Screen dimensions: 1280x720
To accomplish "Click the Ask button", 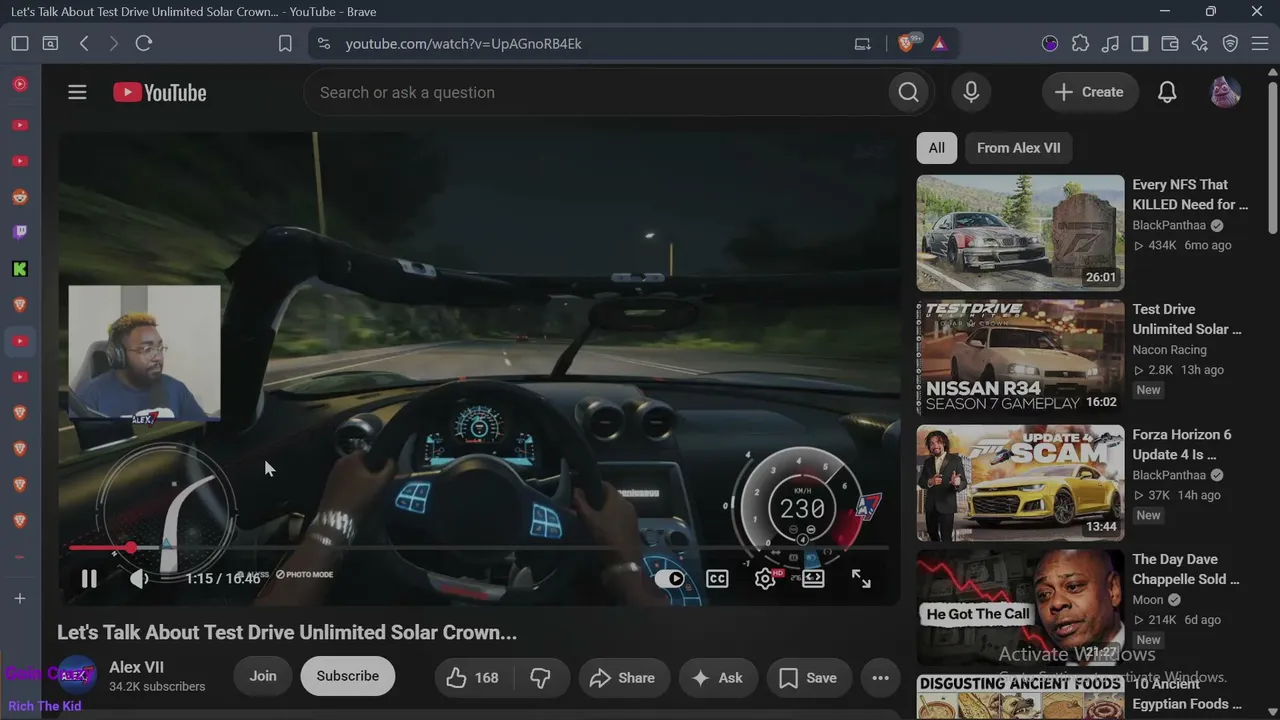I will click(717, 678).
